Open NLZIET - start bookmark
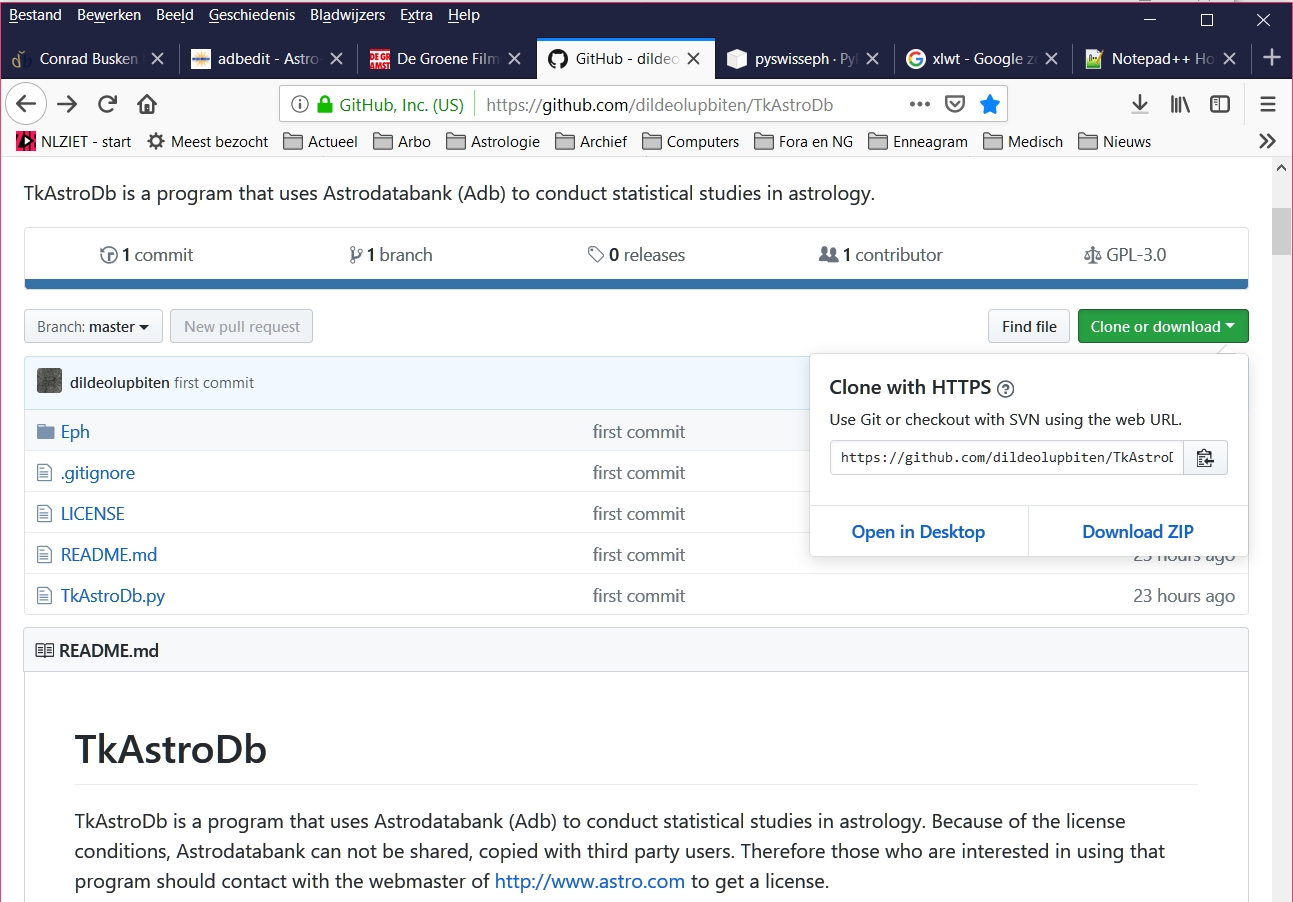The image size is (1293, 902). point(74,141)
